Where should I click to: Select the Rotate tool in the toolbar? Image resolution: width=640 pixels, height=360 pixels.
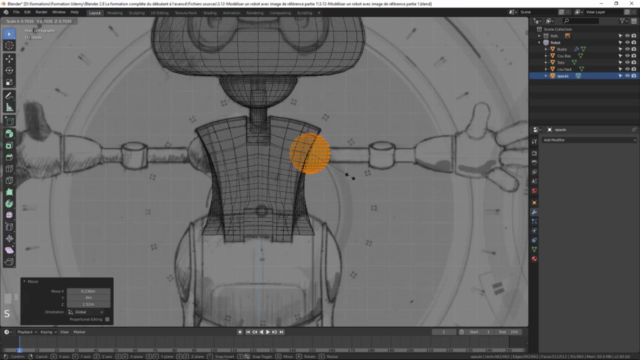[9, 70]
